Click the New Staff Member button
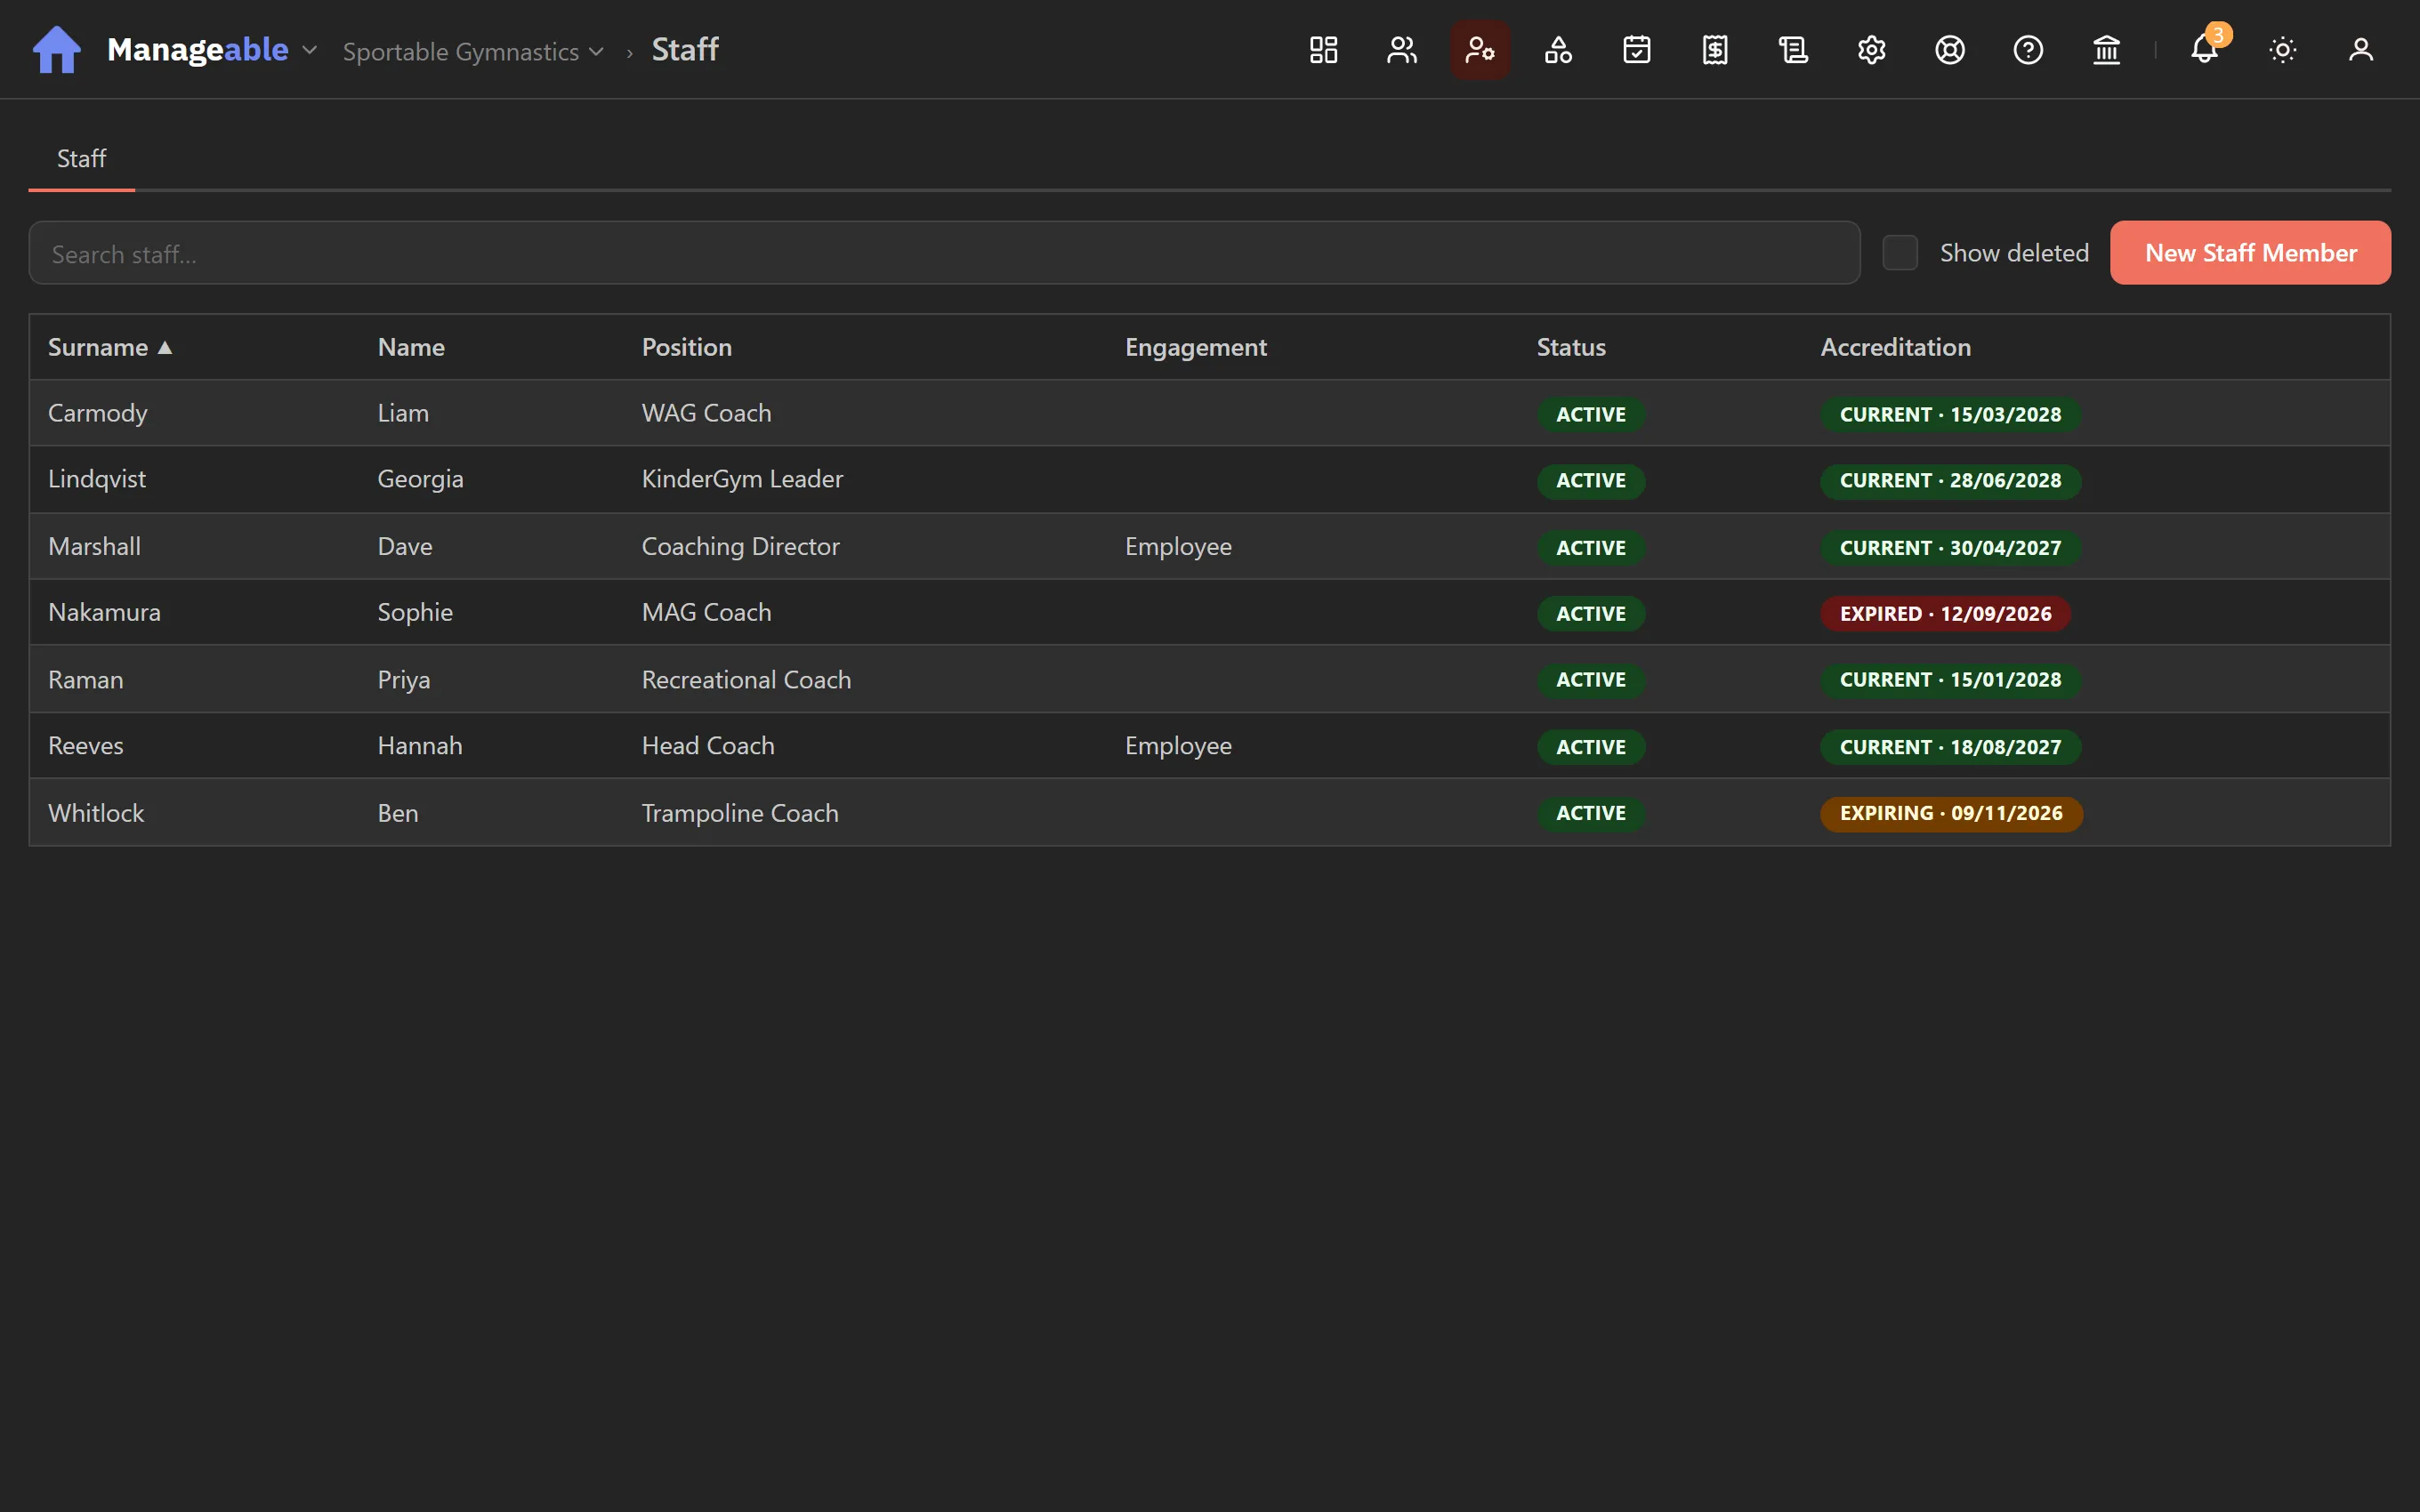Screen dimensions: 2420x1512 click(2250, 253)
